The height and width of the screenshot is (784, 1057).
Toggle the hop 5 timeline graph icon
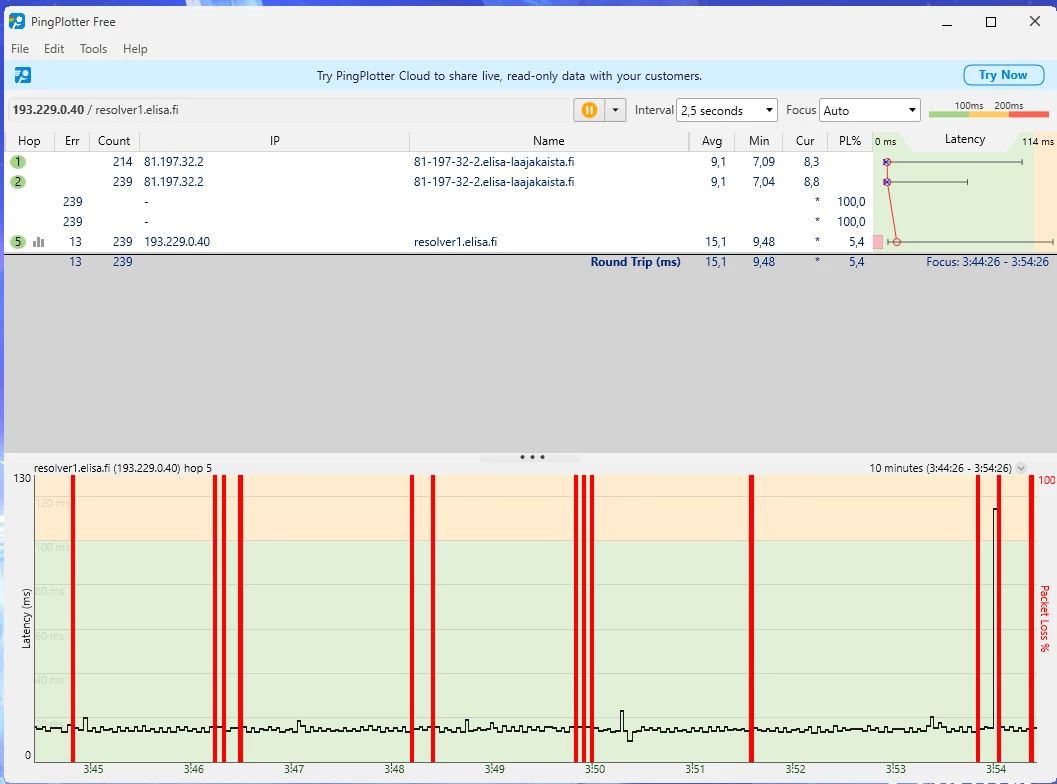point(39,242)
